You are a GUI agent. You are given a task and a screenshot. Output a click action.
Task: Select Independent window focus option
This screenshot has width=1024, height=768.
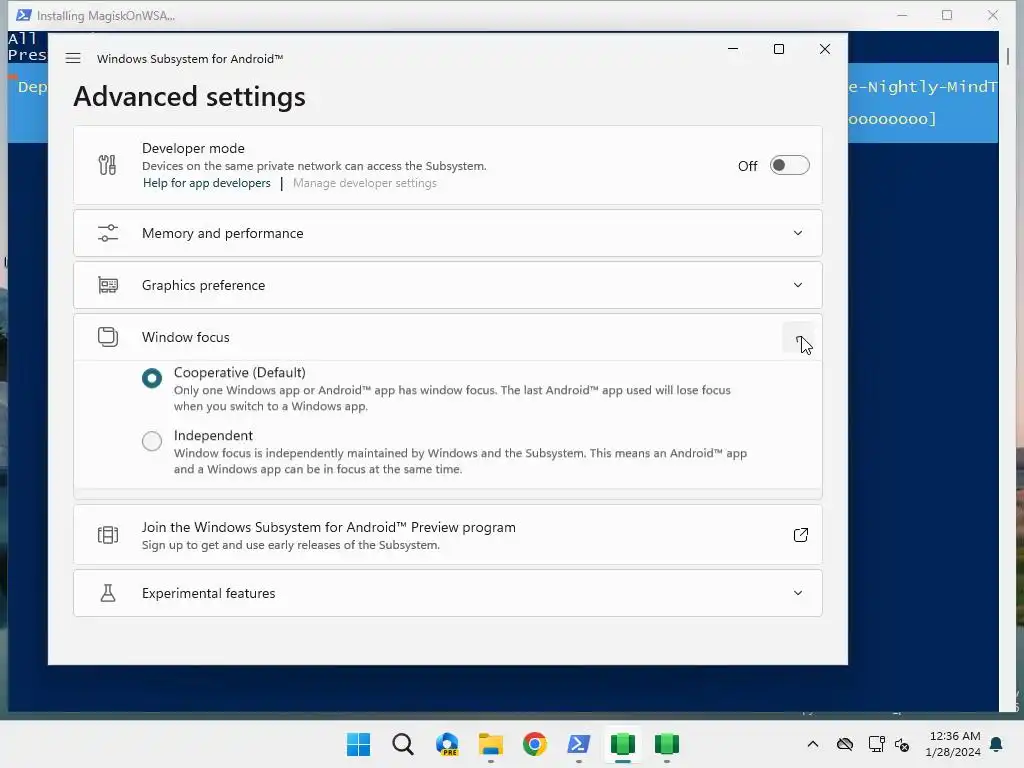point(152,441)
